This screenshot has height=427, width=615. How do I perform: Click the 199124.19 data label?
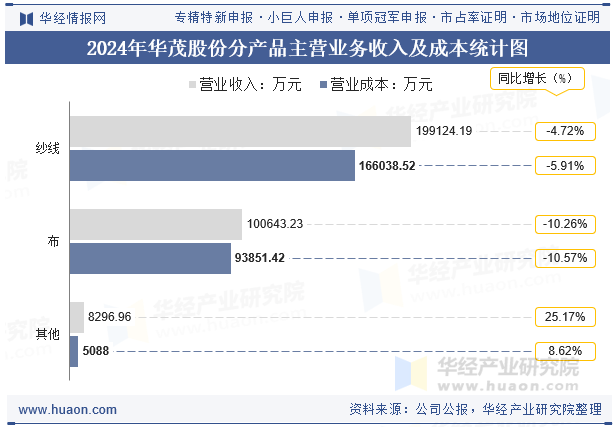click(x=444, y=131)
